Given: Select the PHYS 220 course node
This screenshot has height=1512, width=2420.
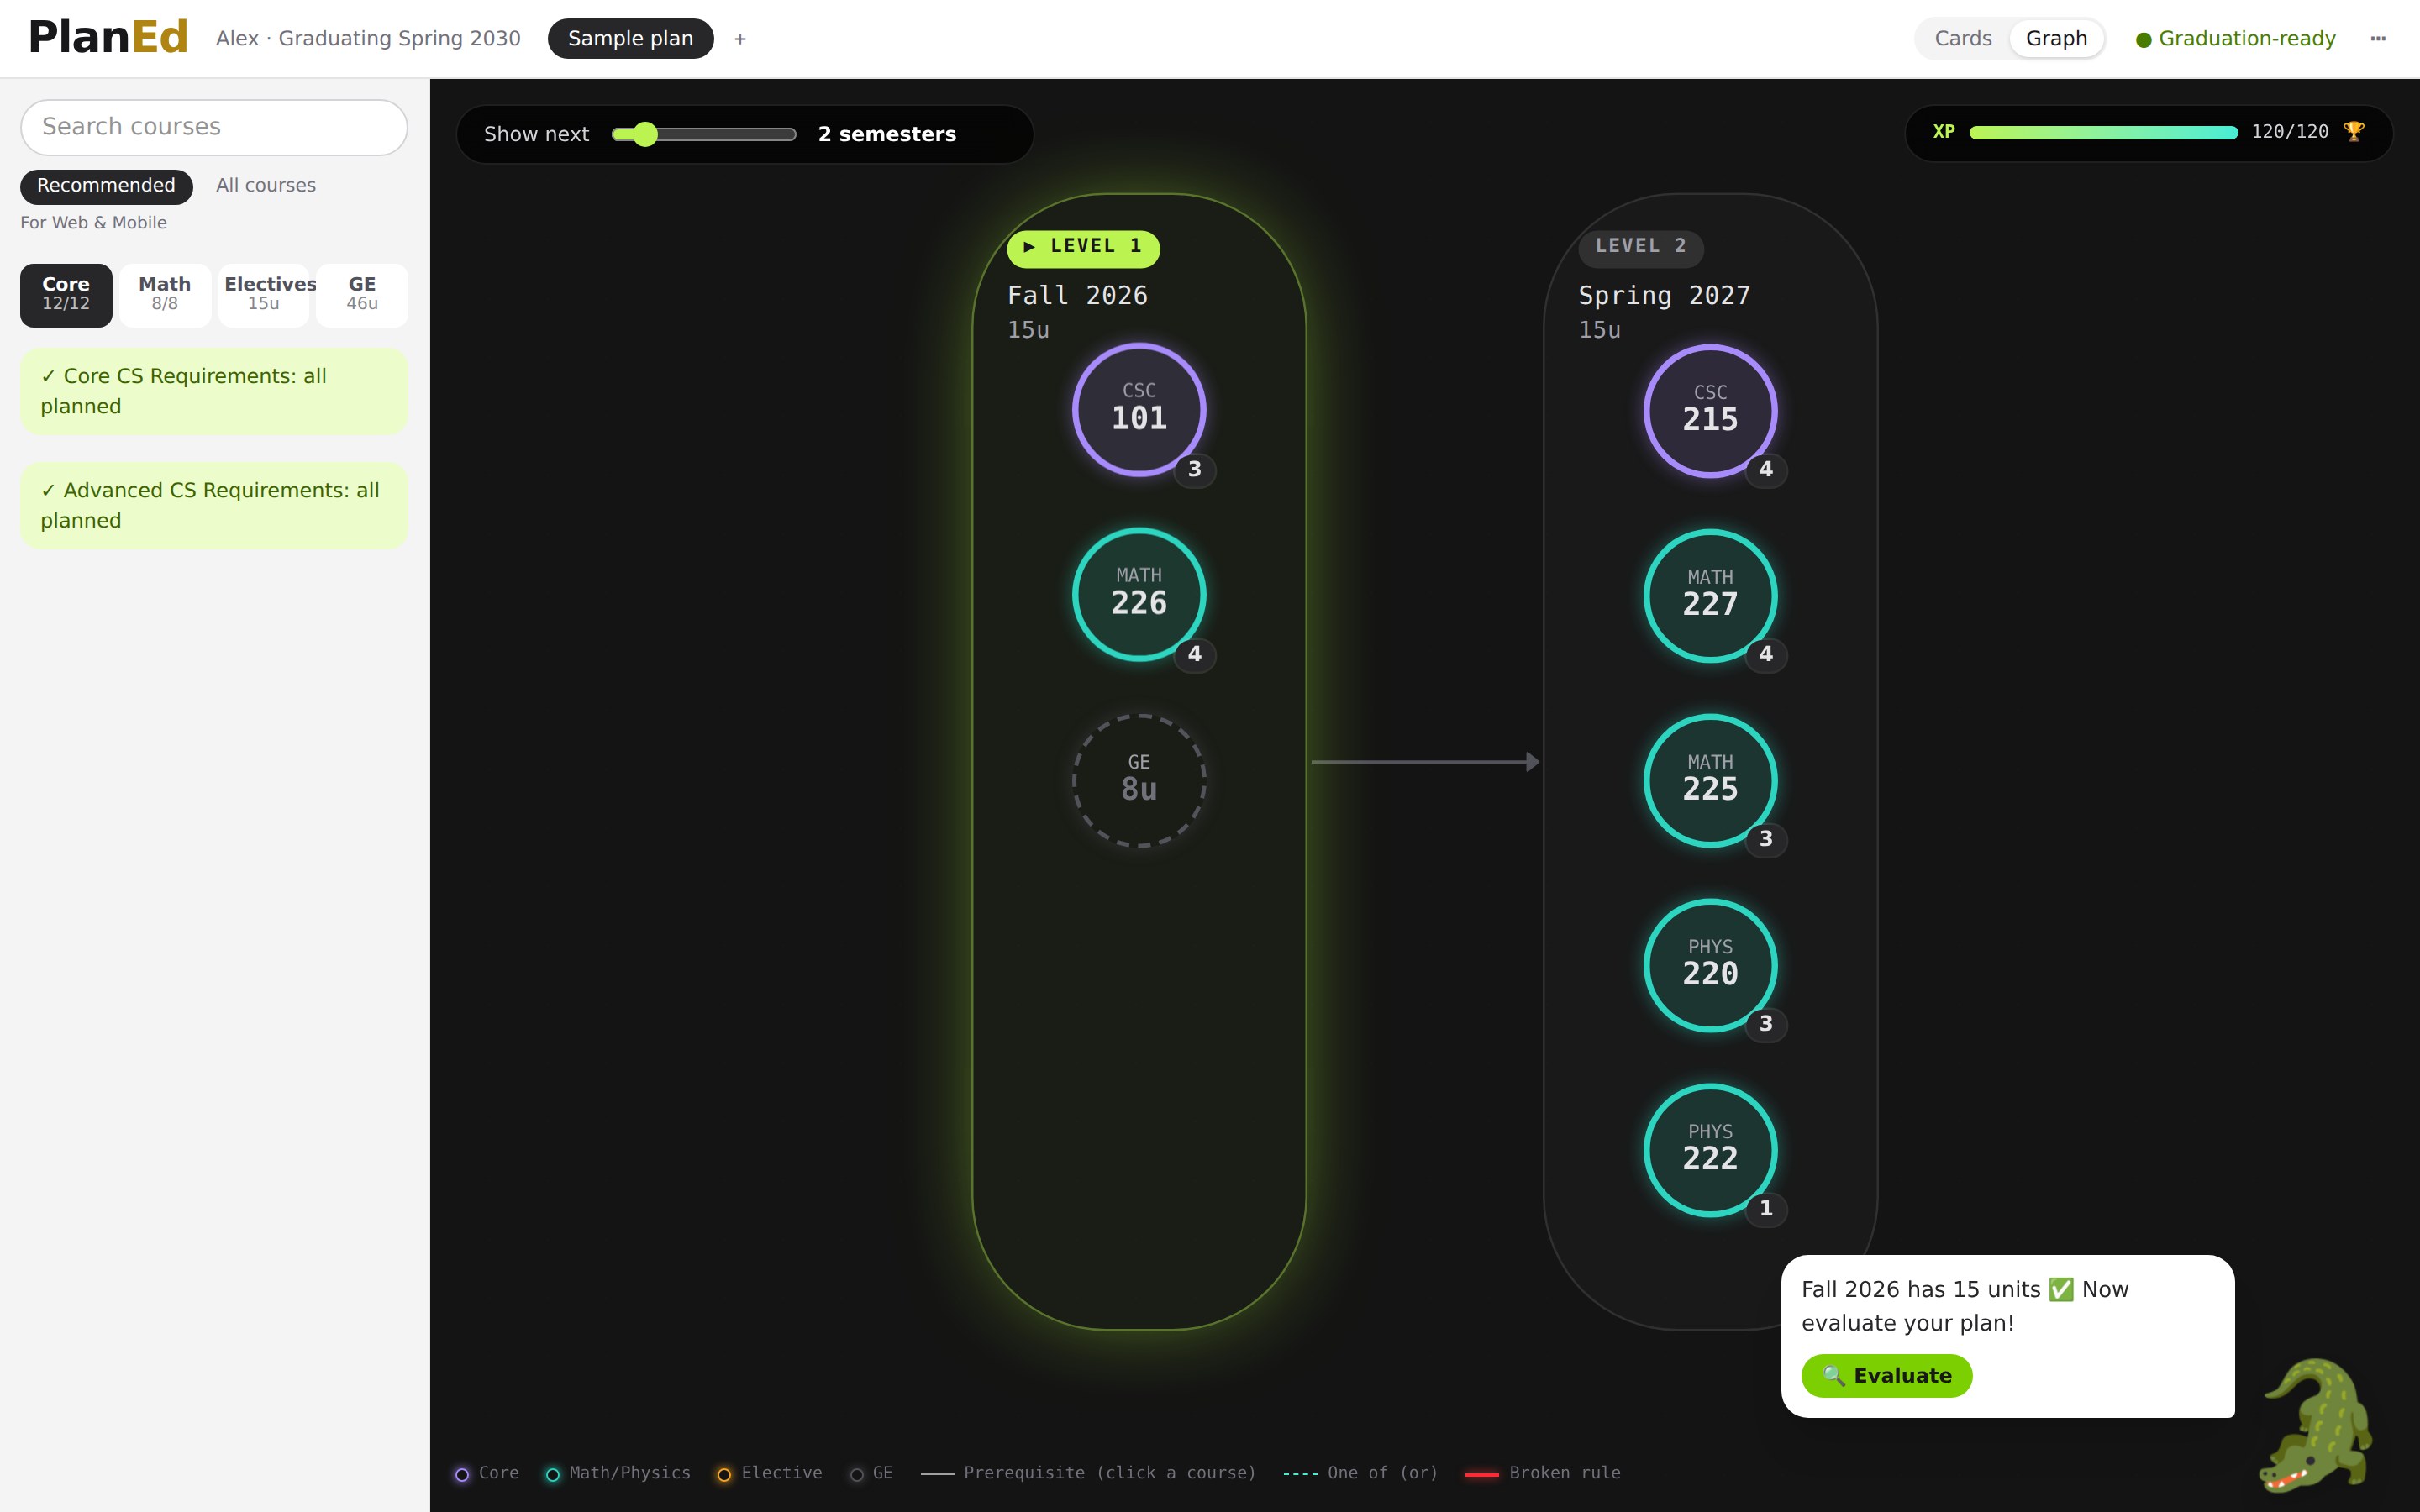Looking at the screenshot, I should pos(1710,965).
